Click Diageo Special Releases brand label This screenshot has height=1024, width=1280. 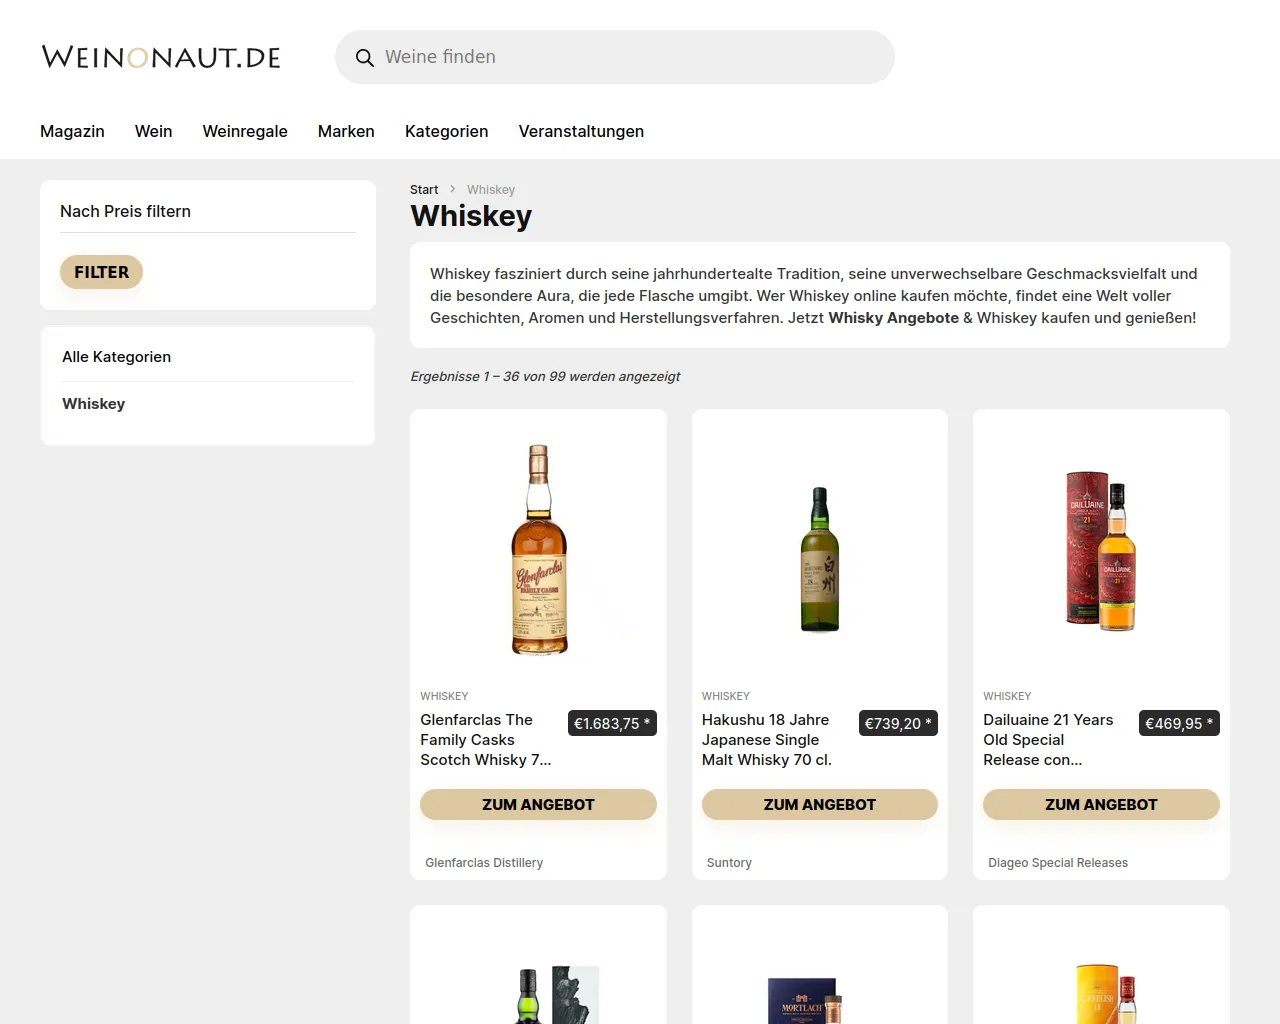[1058, 863]
